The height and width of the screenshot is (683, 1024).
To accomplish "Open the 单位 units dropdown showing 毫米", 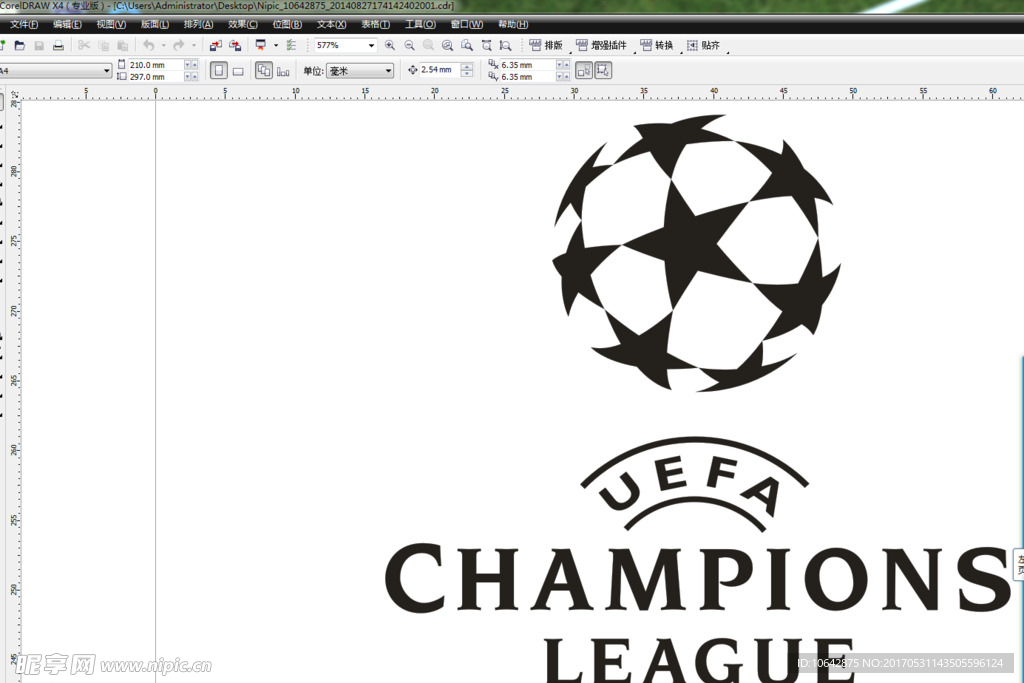I will [x=388, y=71].
